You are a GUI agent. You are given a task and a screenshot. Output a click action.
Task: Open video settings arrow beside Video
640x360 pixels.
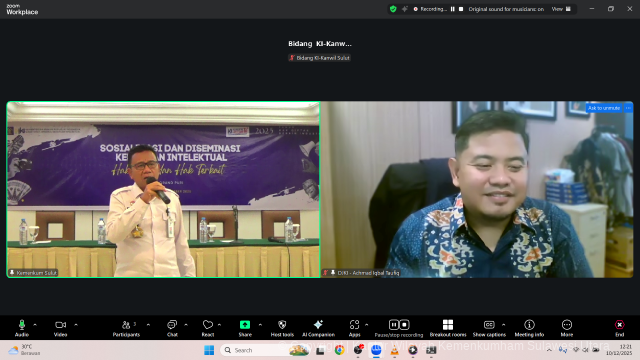pyautogui.click(x=76, y=325)
